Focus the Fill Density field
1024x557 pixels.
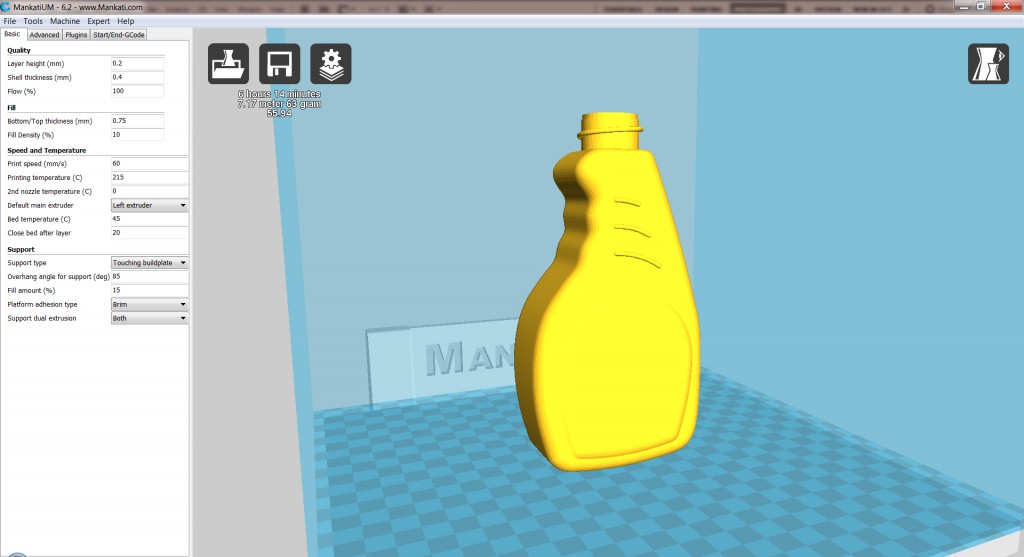coord(136,134)
